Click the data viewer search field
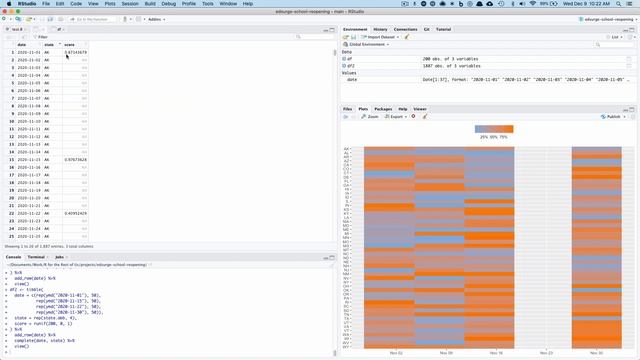Viewport: 640px width, 360px height. click(315, 37)
